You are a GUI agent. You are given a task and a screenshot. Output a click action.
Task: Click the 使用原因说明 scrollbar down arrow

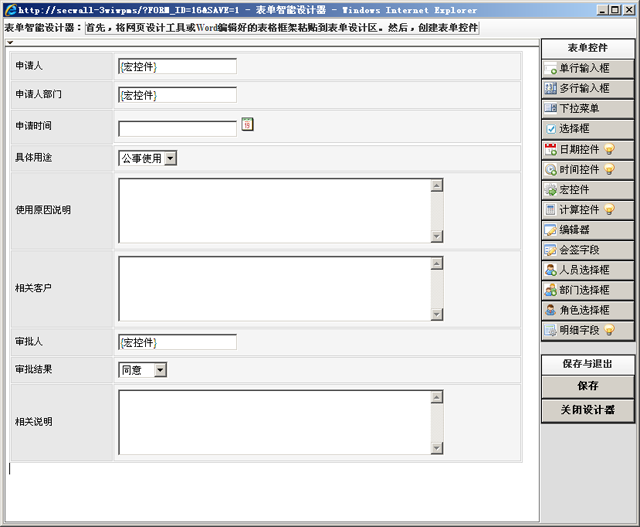click(x=437, y=236)
